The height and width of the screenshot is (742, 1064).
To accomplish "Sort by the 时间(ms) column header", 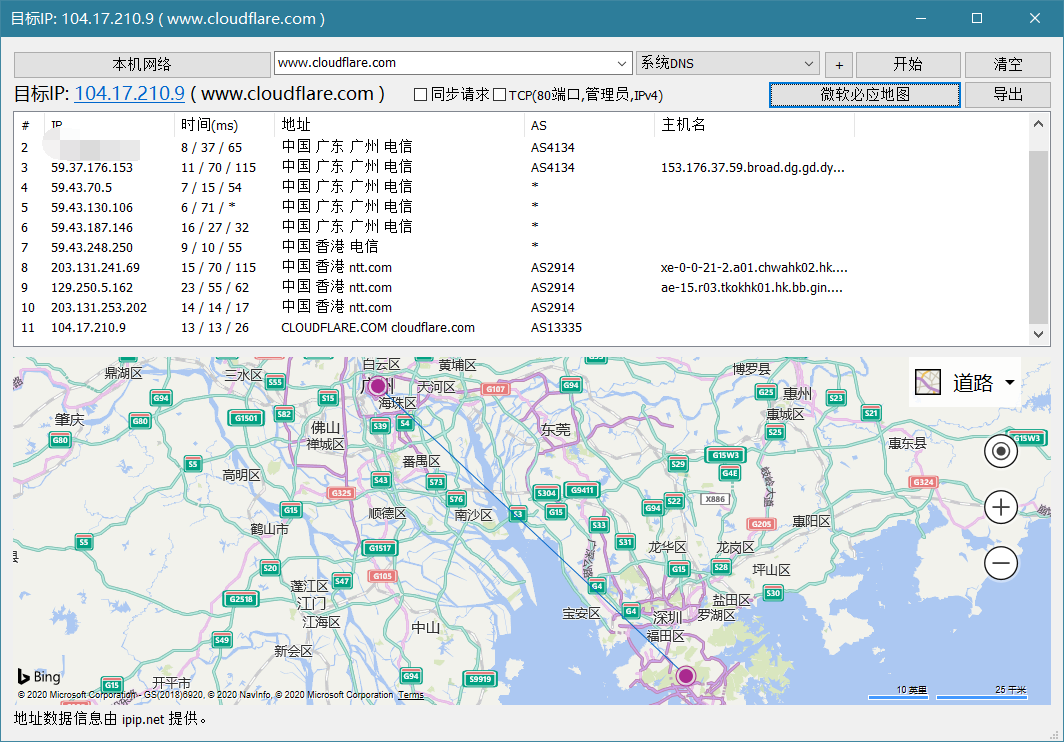I will pos(210,125).
